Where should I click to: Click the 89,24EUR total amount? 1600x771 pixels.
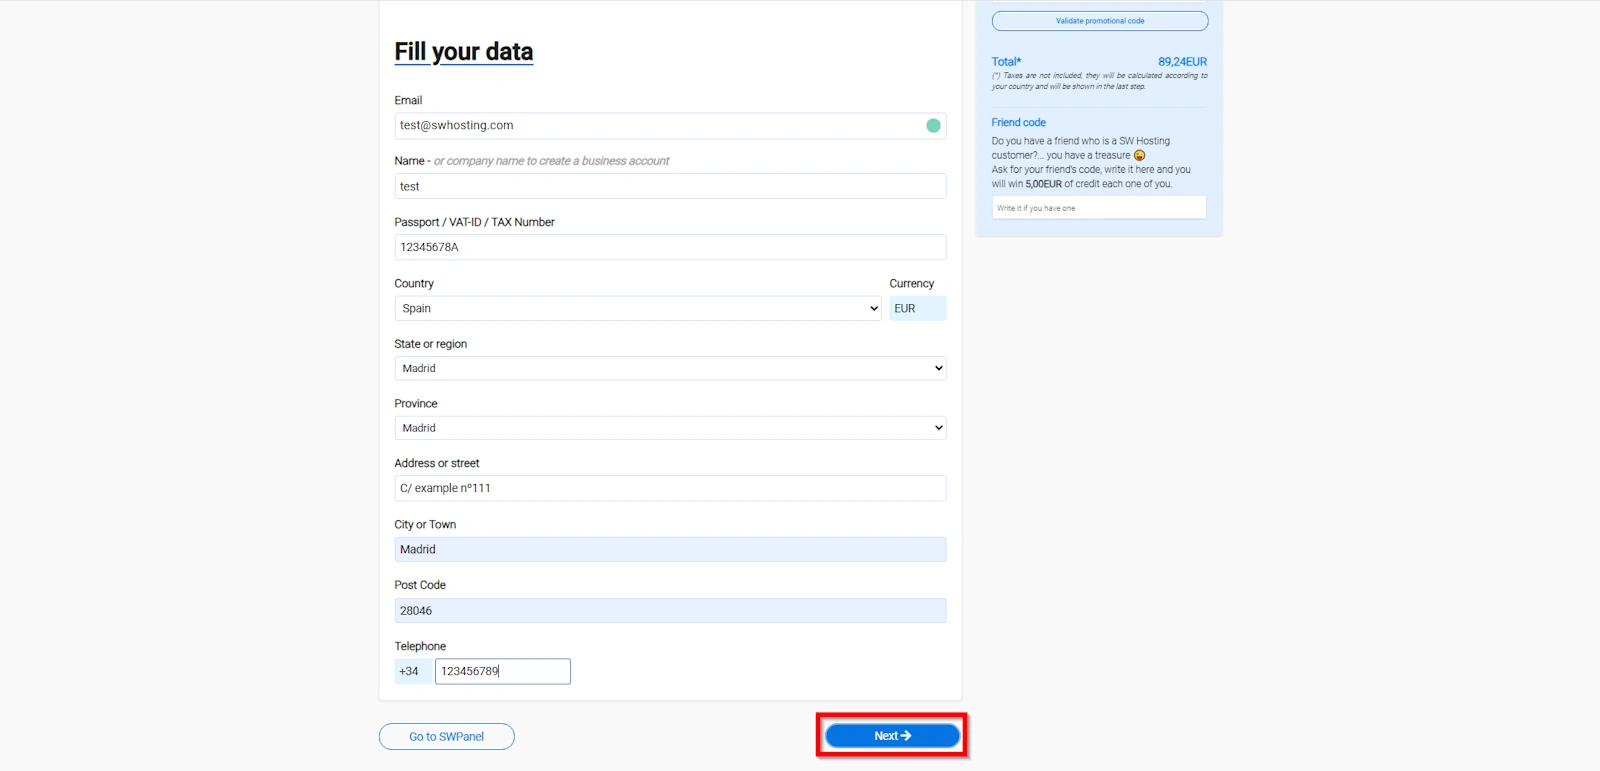click(1182, 62)
